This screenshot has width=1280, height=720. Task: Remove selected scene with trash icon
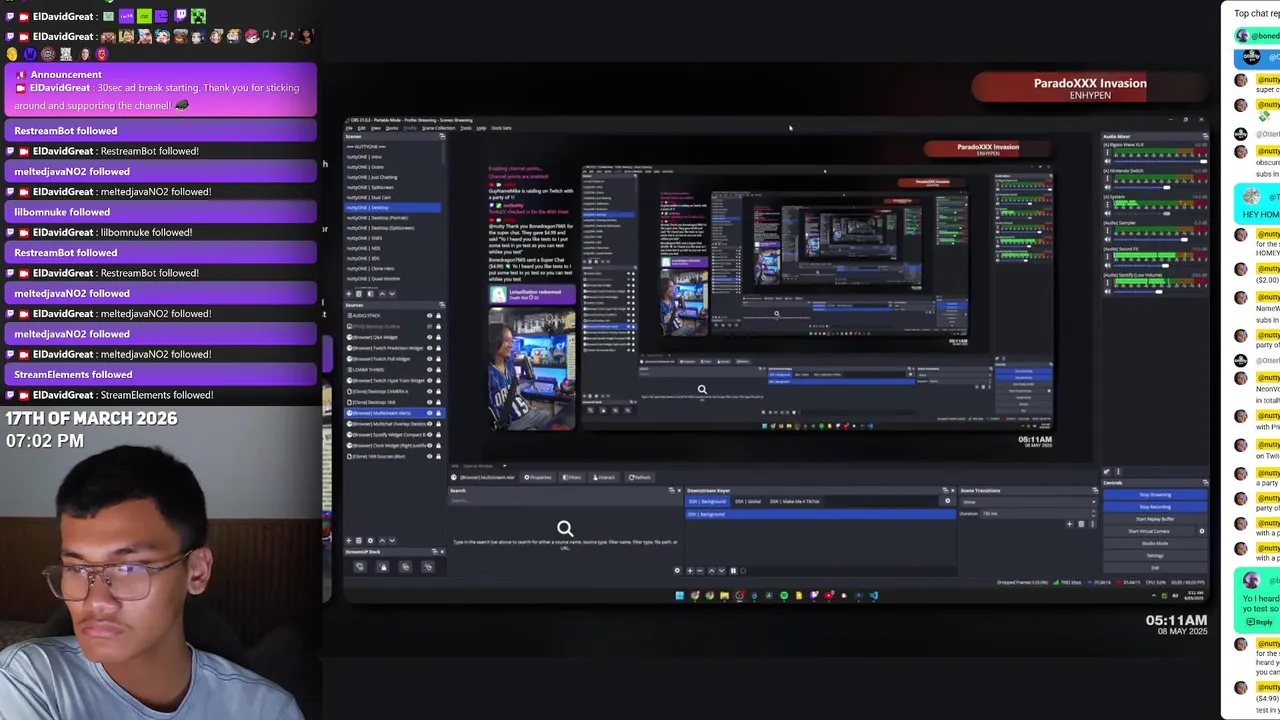pos(359,294)
